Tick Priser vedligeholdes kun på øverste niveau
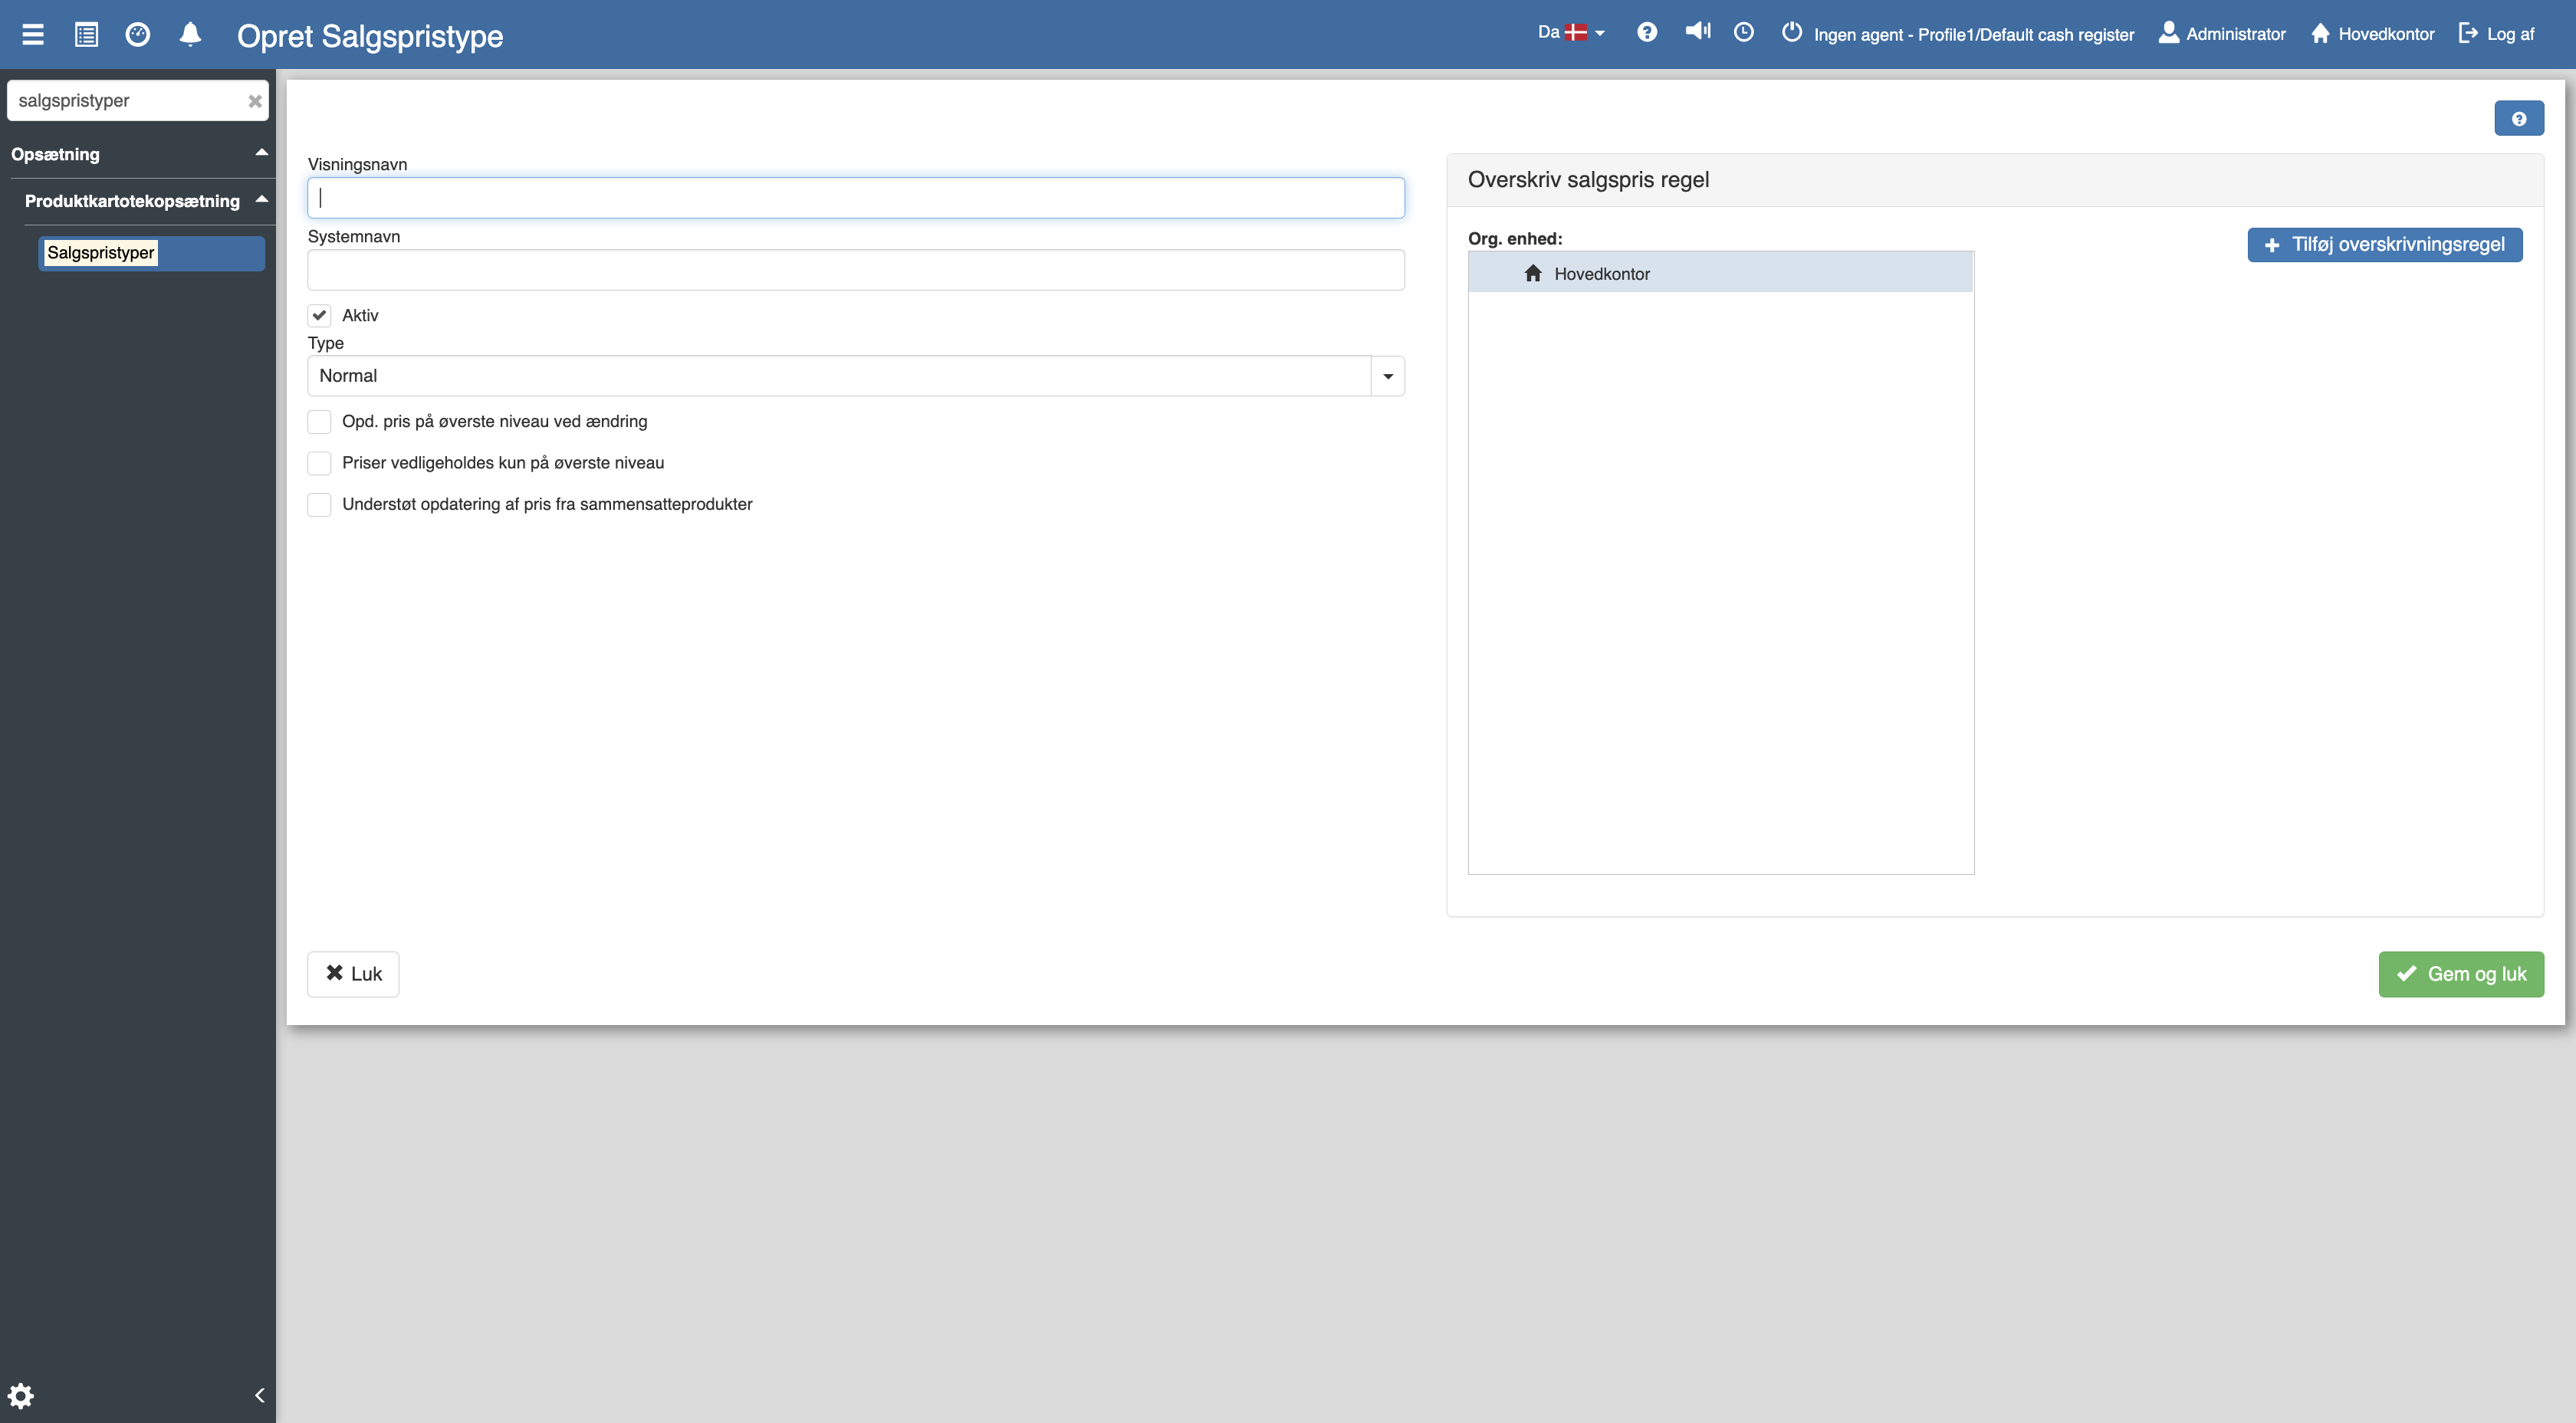The height and width of the screenshot is (1423, 2576). pyautogui.click(x=319, y=463)
